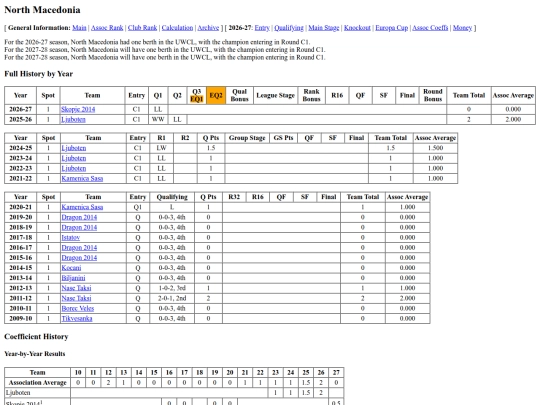Image resolution: width=540 pixels, height=405 pixels.
Task: Select the Full History by Year heading
Action: pos(39,74)
